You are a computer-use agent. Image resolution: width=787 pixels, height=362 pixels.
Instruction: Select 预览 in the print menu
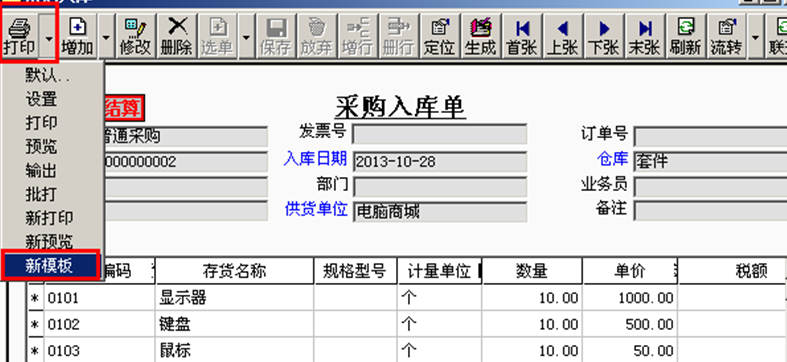click(x=53, y=147)
